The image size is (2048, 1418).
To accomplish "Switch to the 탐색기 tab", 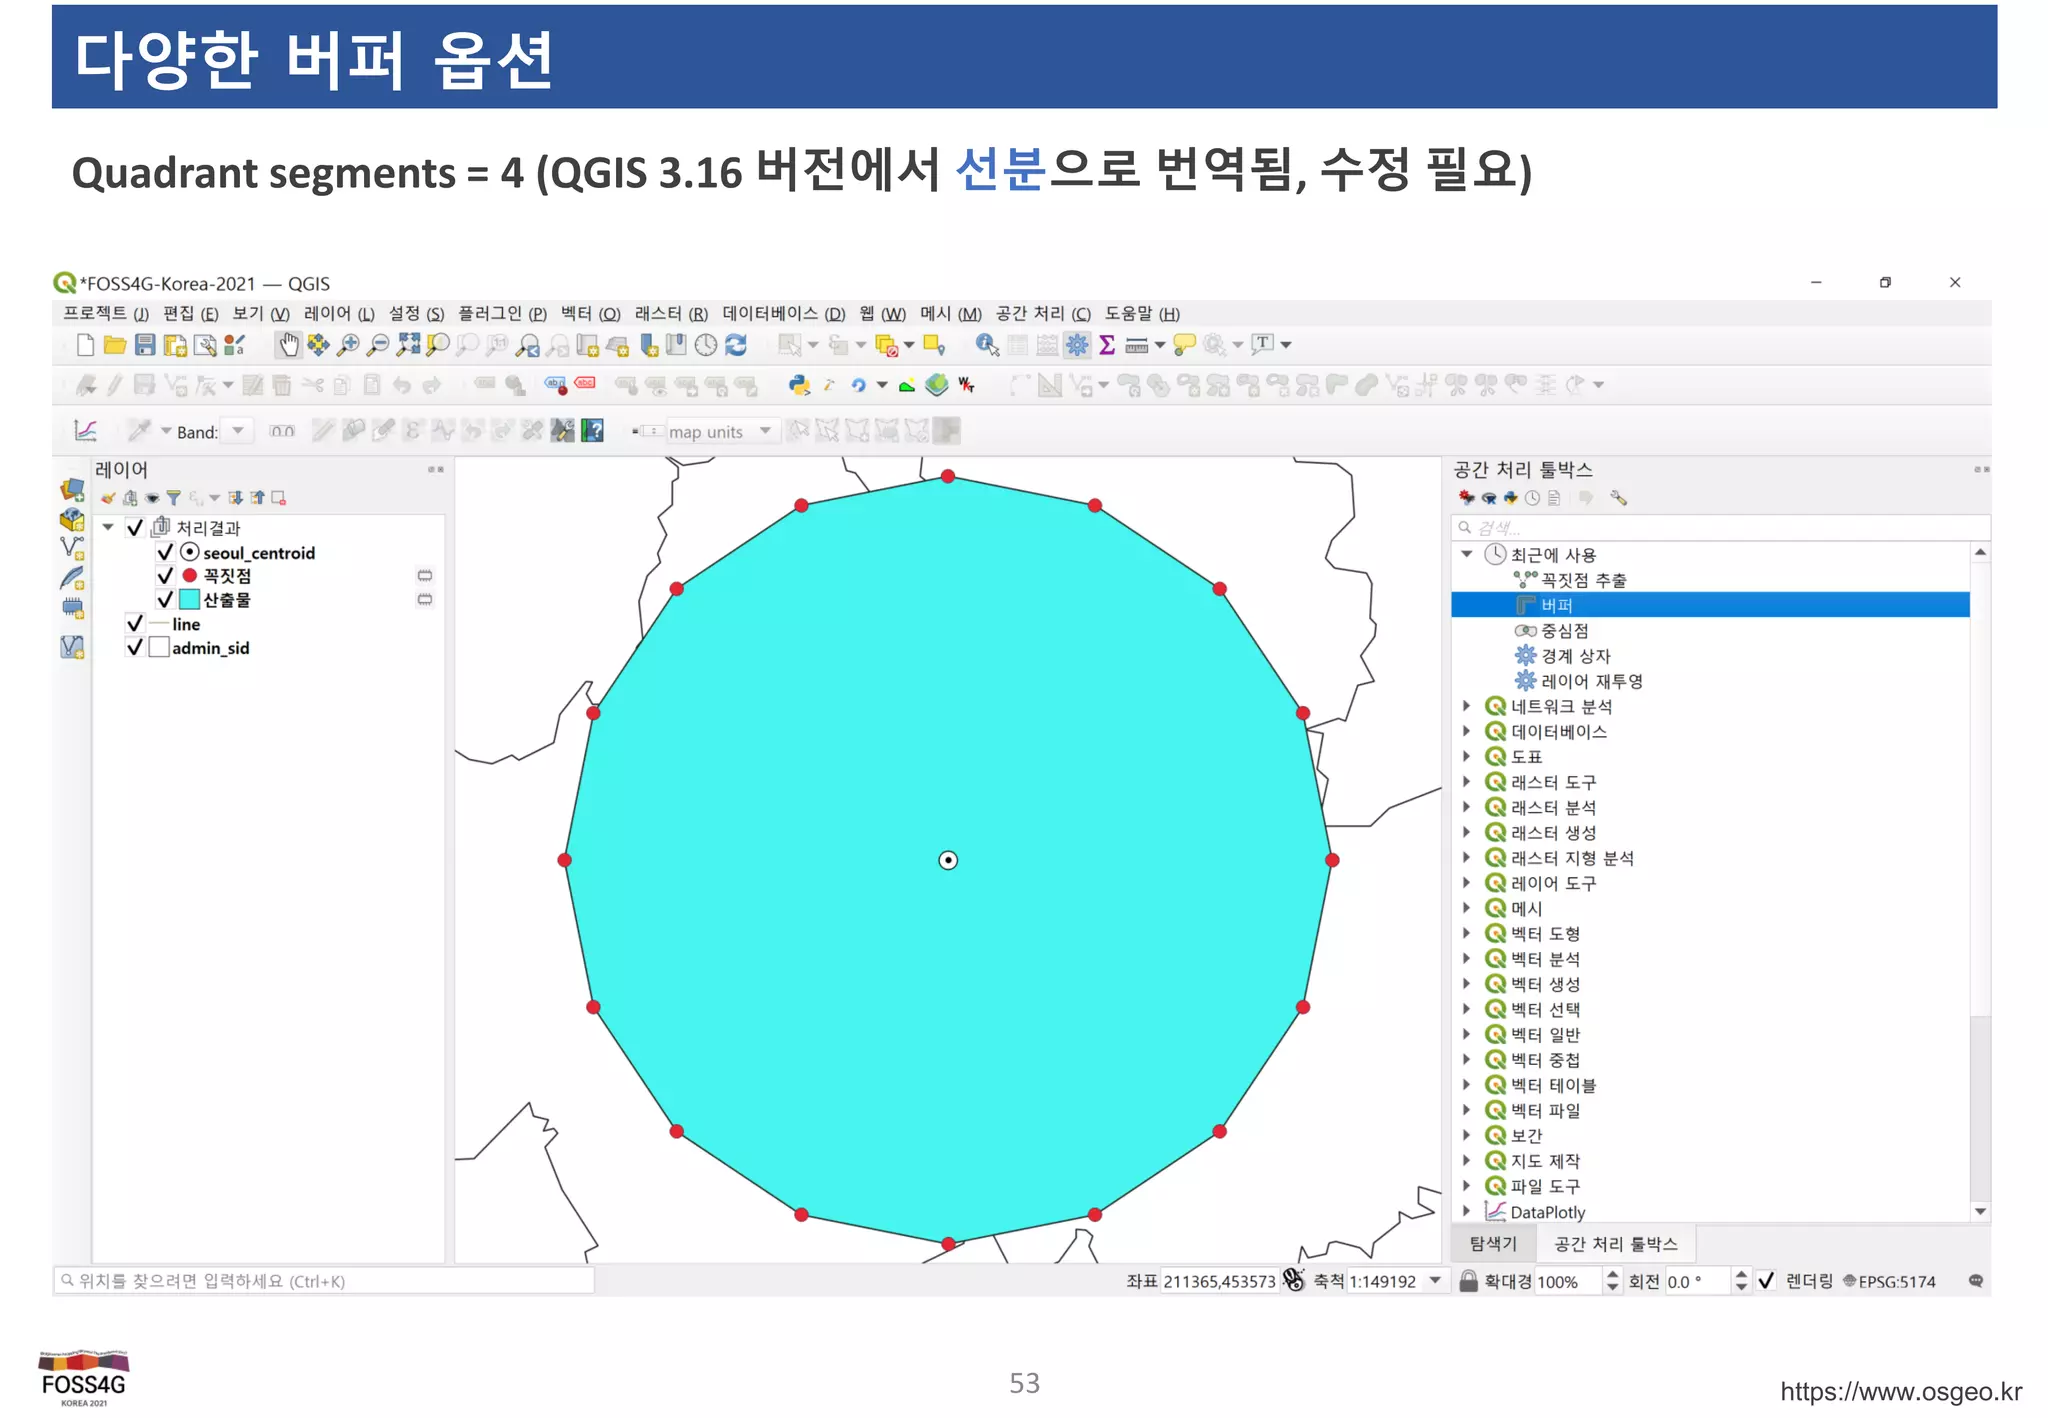I will tap(1493, 1244).
